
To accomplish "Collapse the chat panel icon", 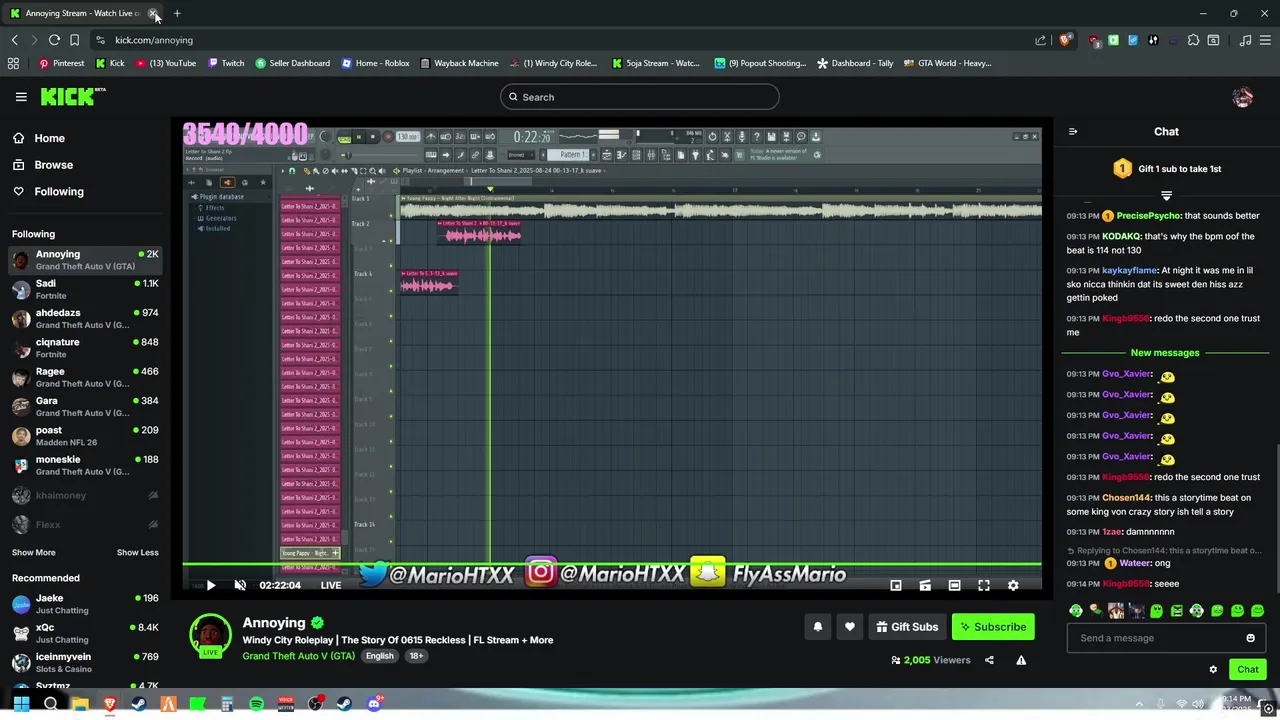I will (x=1073, y=131).
